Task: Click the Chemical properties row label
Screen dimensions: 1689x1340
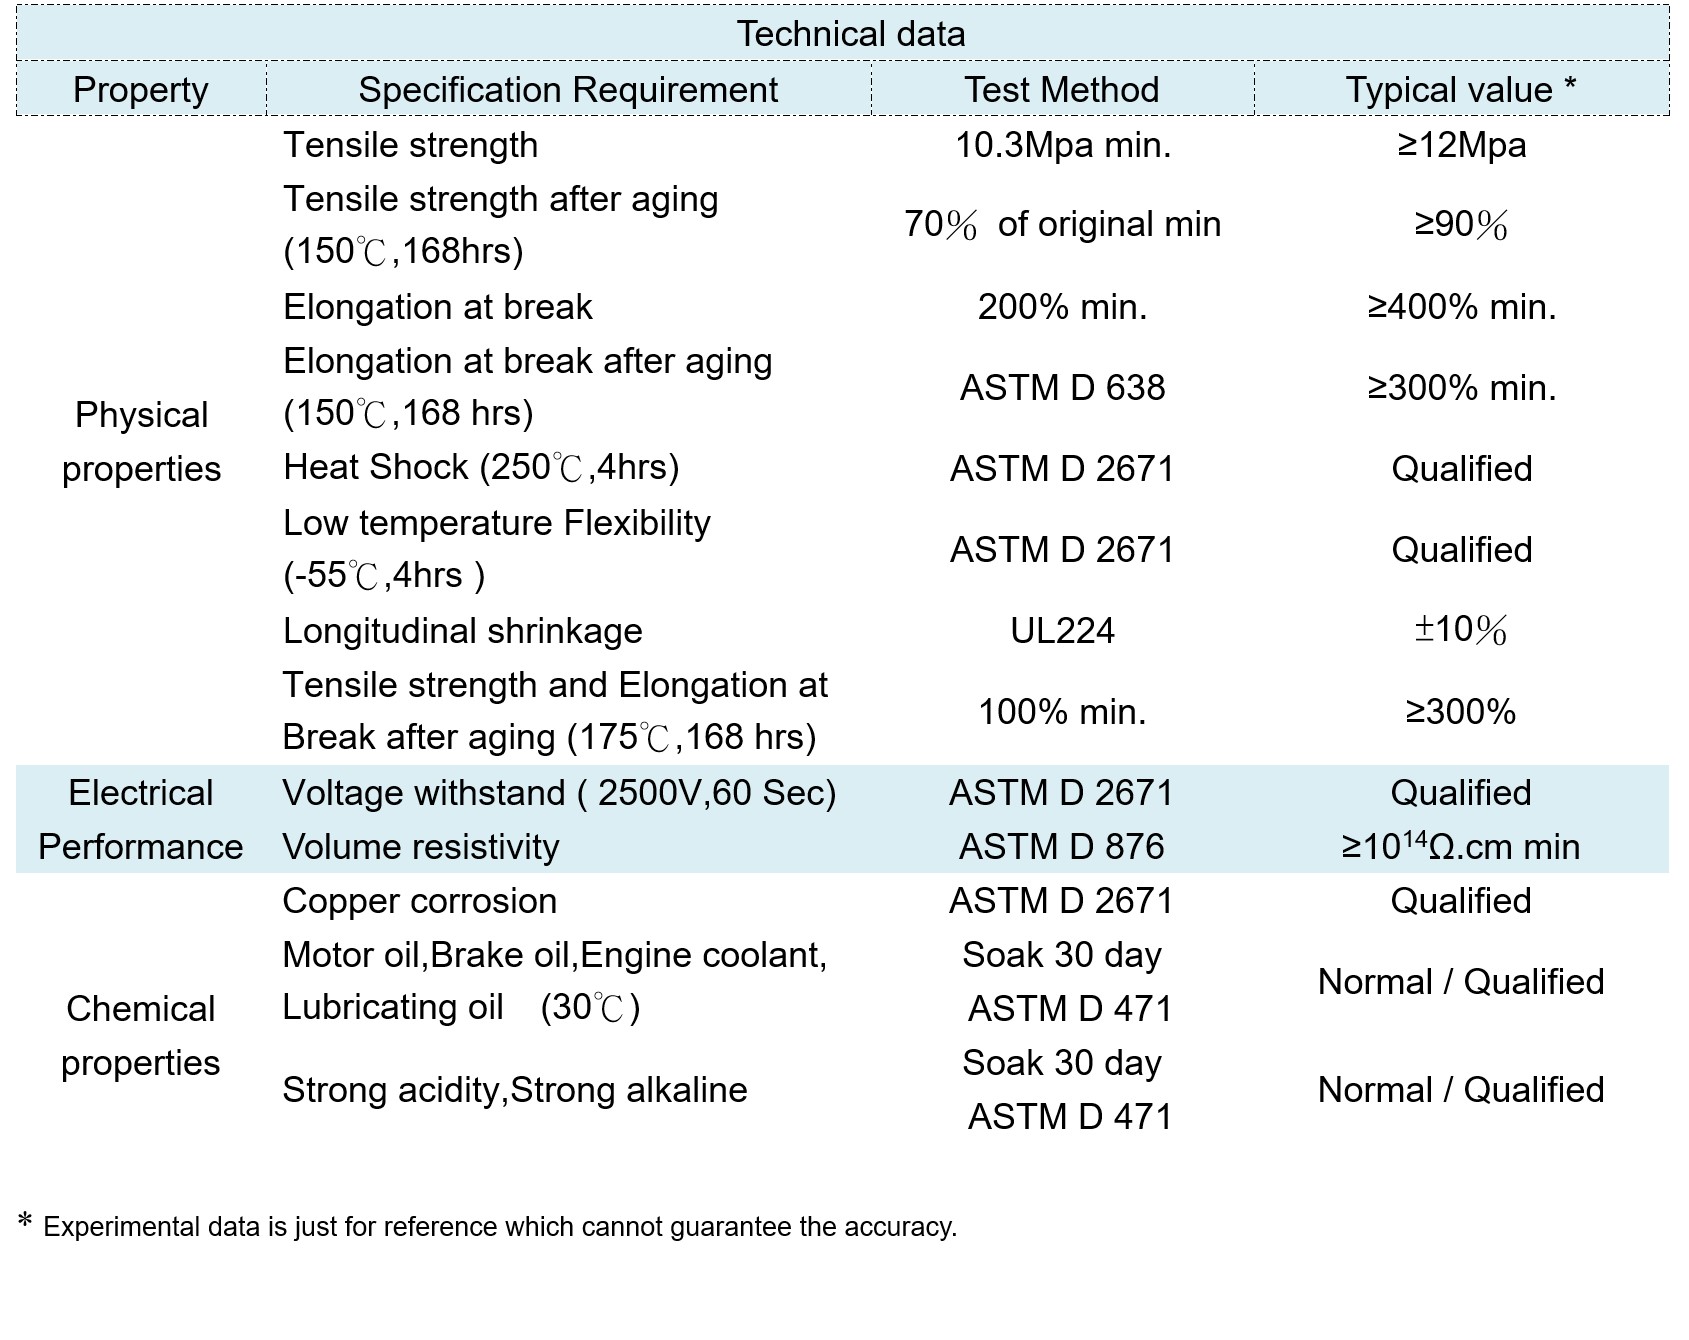Action: [x=141, y=1036]
